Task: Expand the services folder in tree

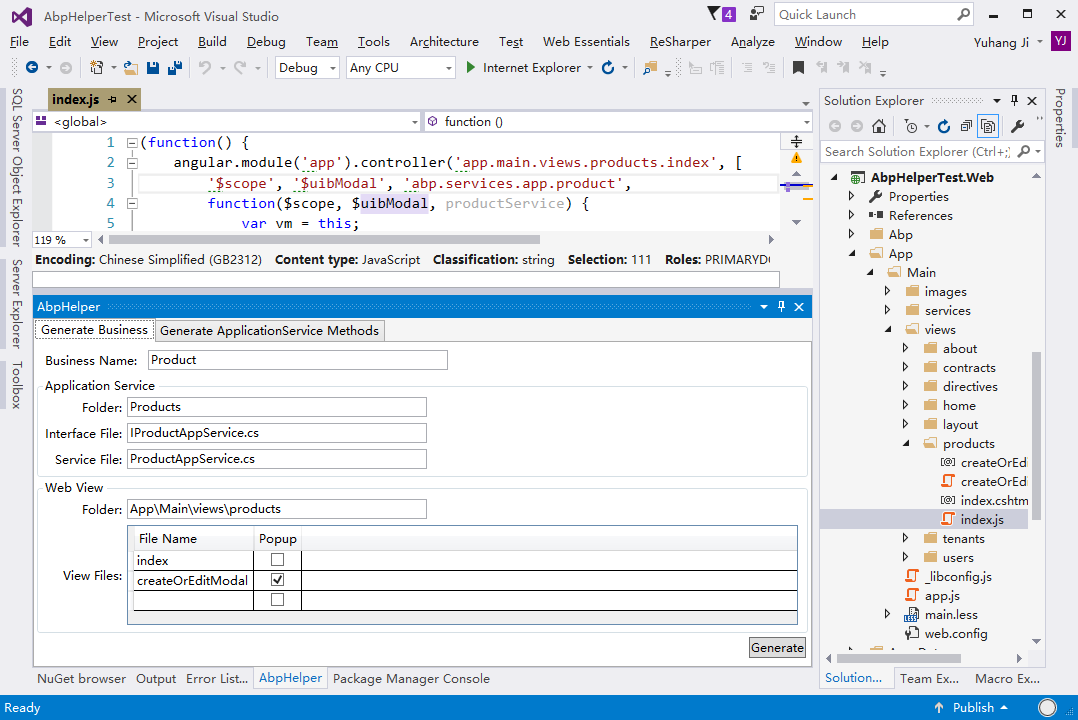Action: 888,310
